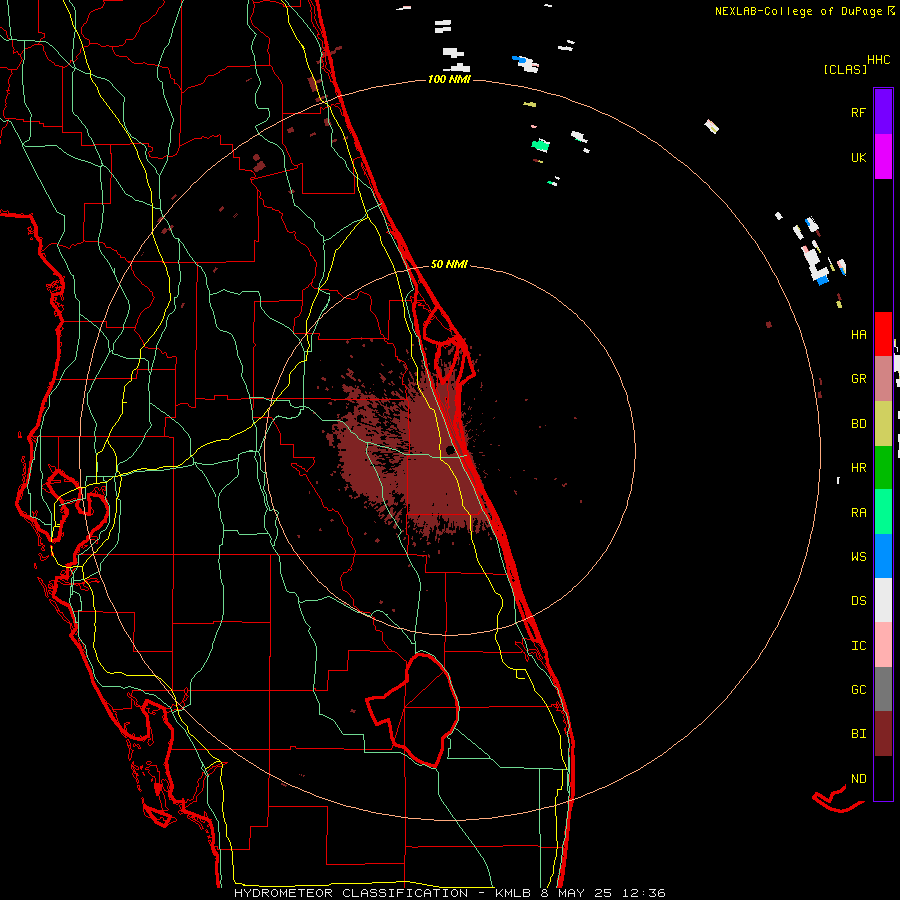Click the 'WS' legend label
900x900 pixels.
858,557
